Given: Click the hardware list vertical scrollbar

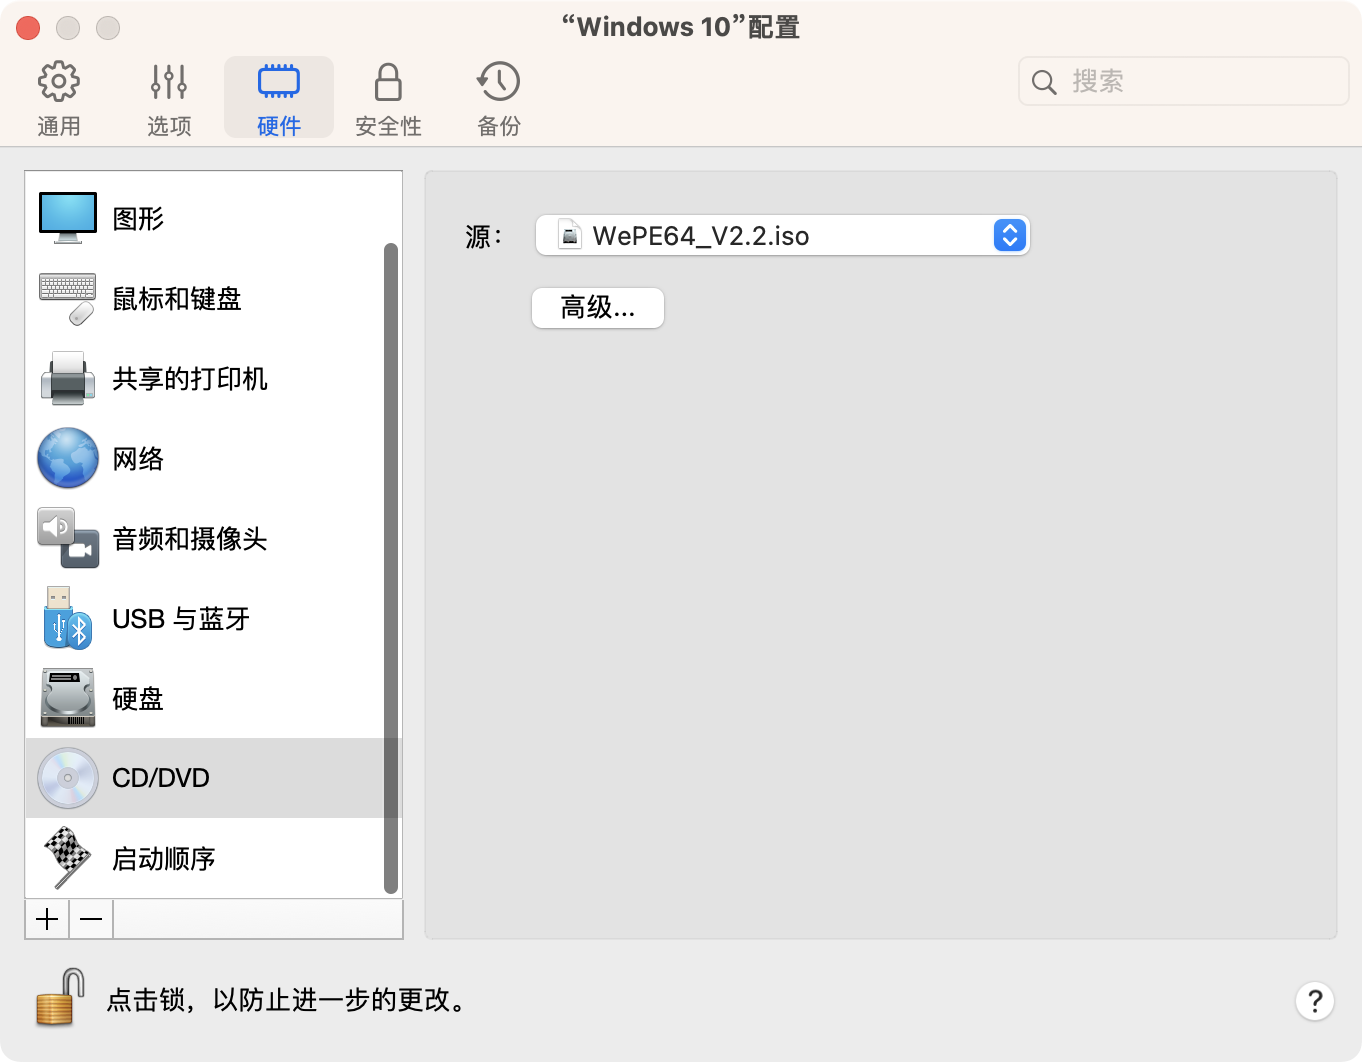Looking at the screenshot, I should (x=391, y=568).
